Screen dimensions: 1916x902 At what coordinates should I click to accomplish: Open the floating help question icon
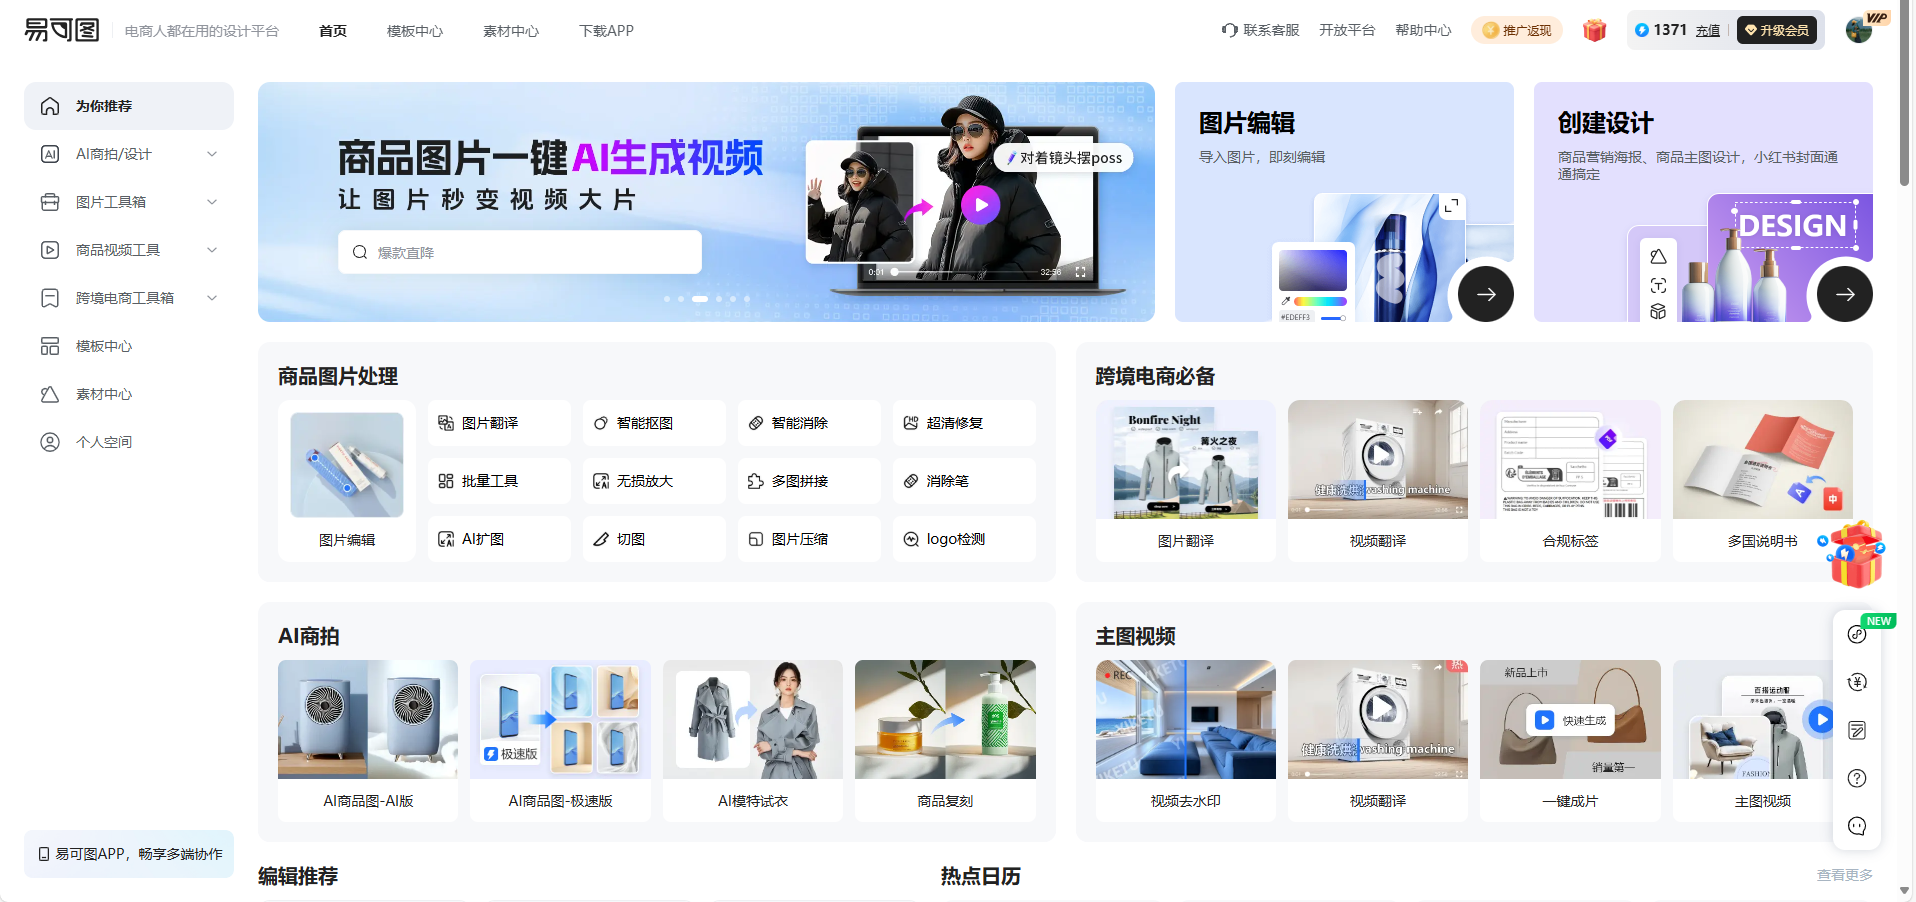point(1857,778)
